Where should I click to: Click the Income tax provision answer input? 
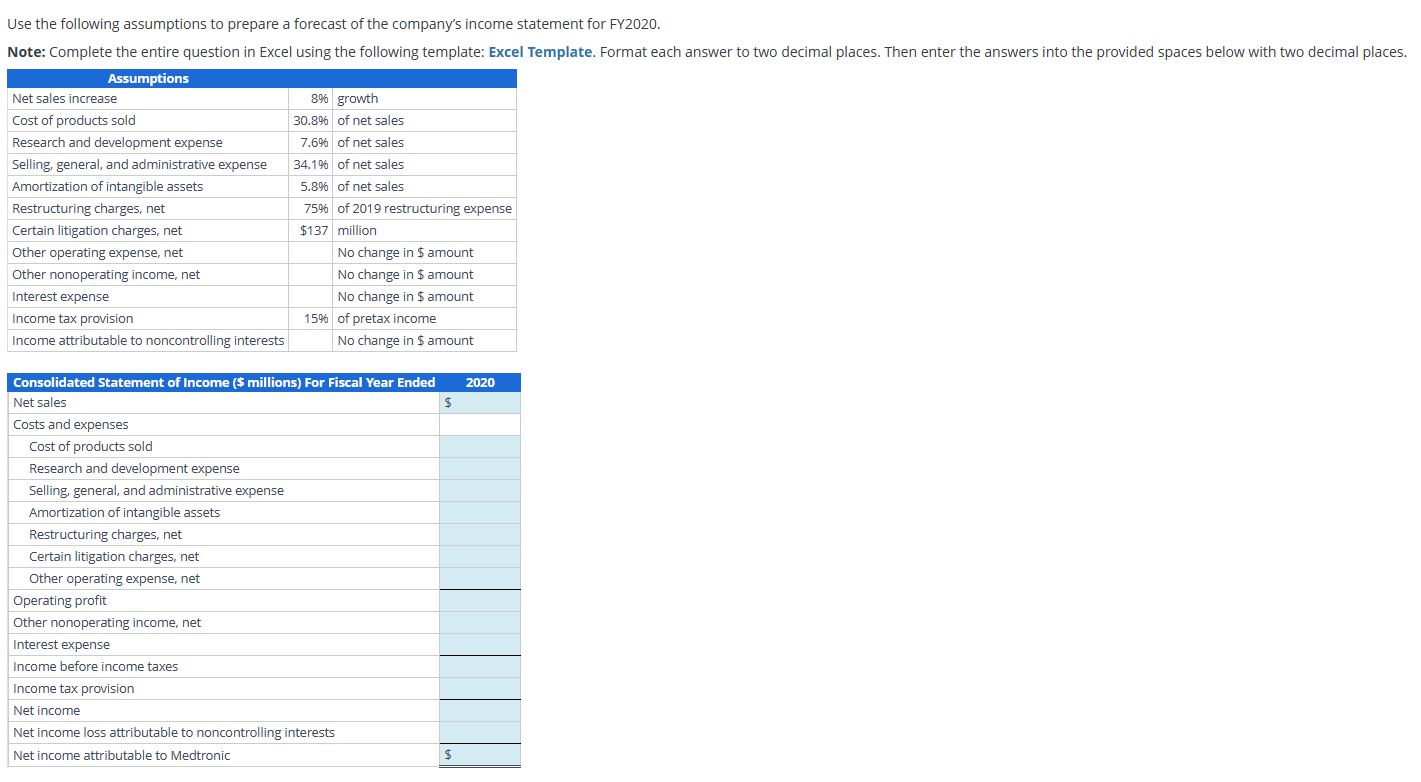[x=480, y=688]
